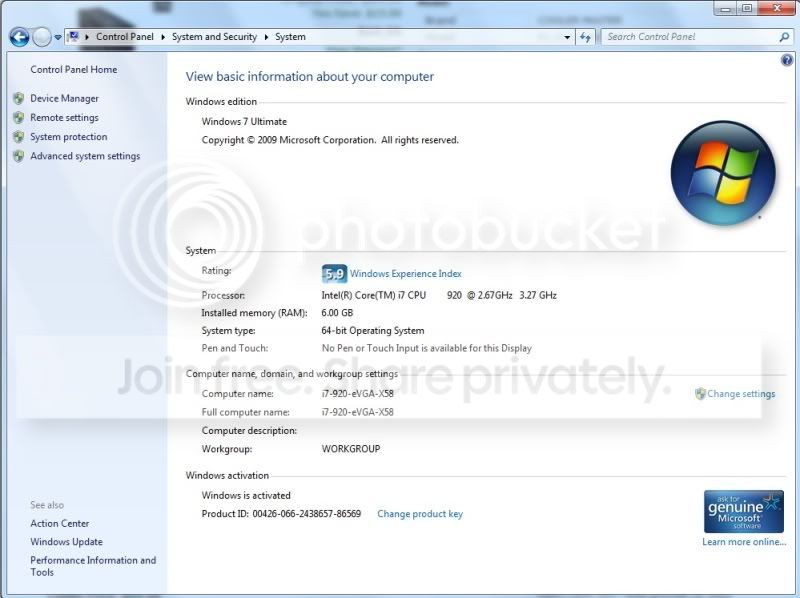Click the blue Back arrow button
The image size is (800, 598).
[19, 37]
